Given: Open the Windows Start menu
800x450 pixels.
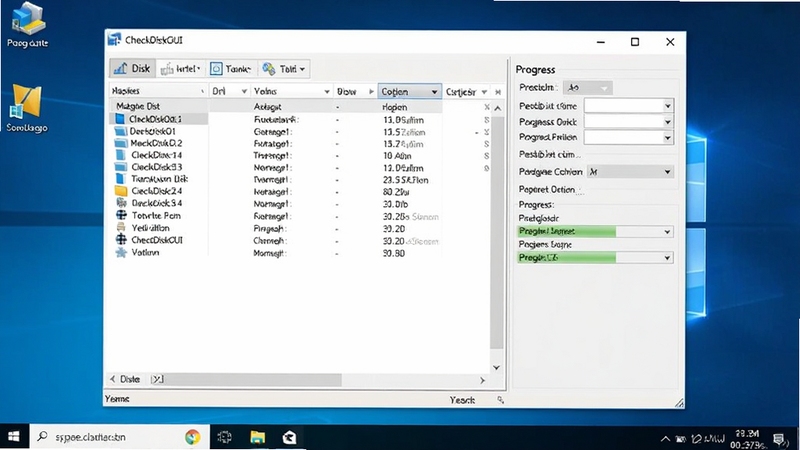Looking at the screenshot, I should pyautogui.click(x=14, y=437).
